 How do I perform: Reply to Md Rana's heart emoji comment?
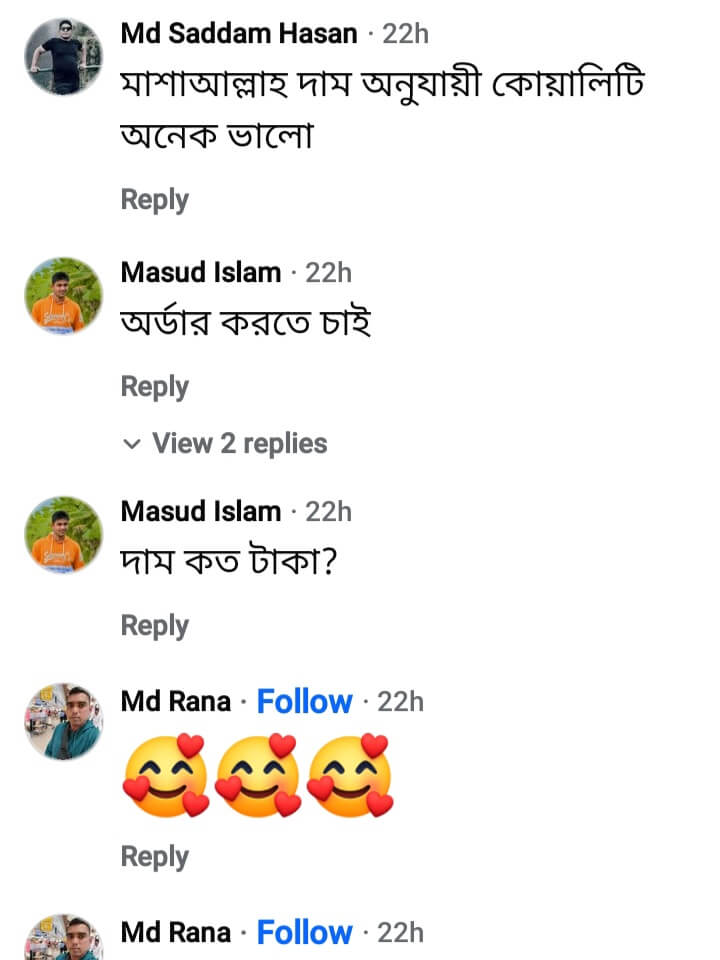pyautogui.click(x=154, y=856)
